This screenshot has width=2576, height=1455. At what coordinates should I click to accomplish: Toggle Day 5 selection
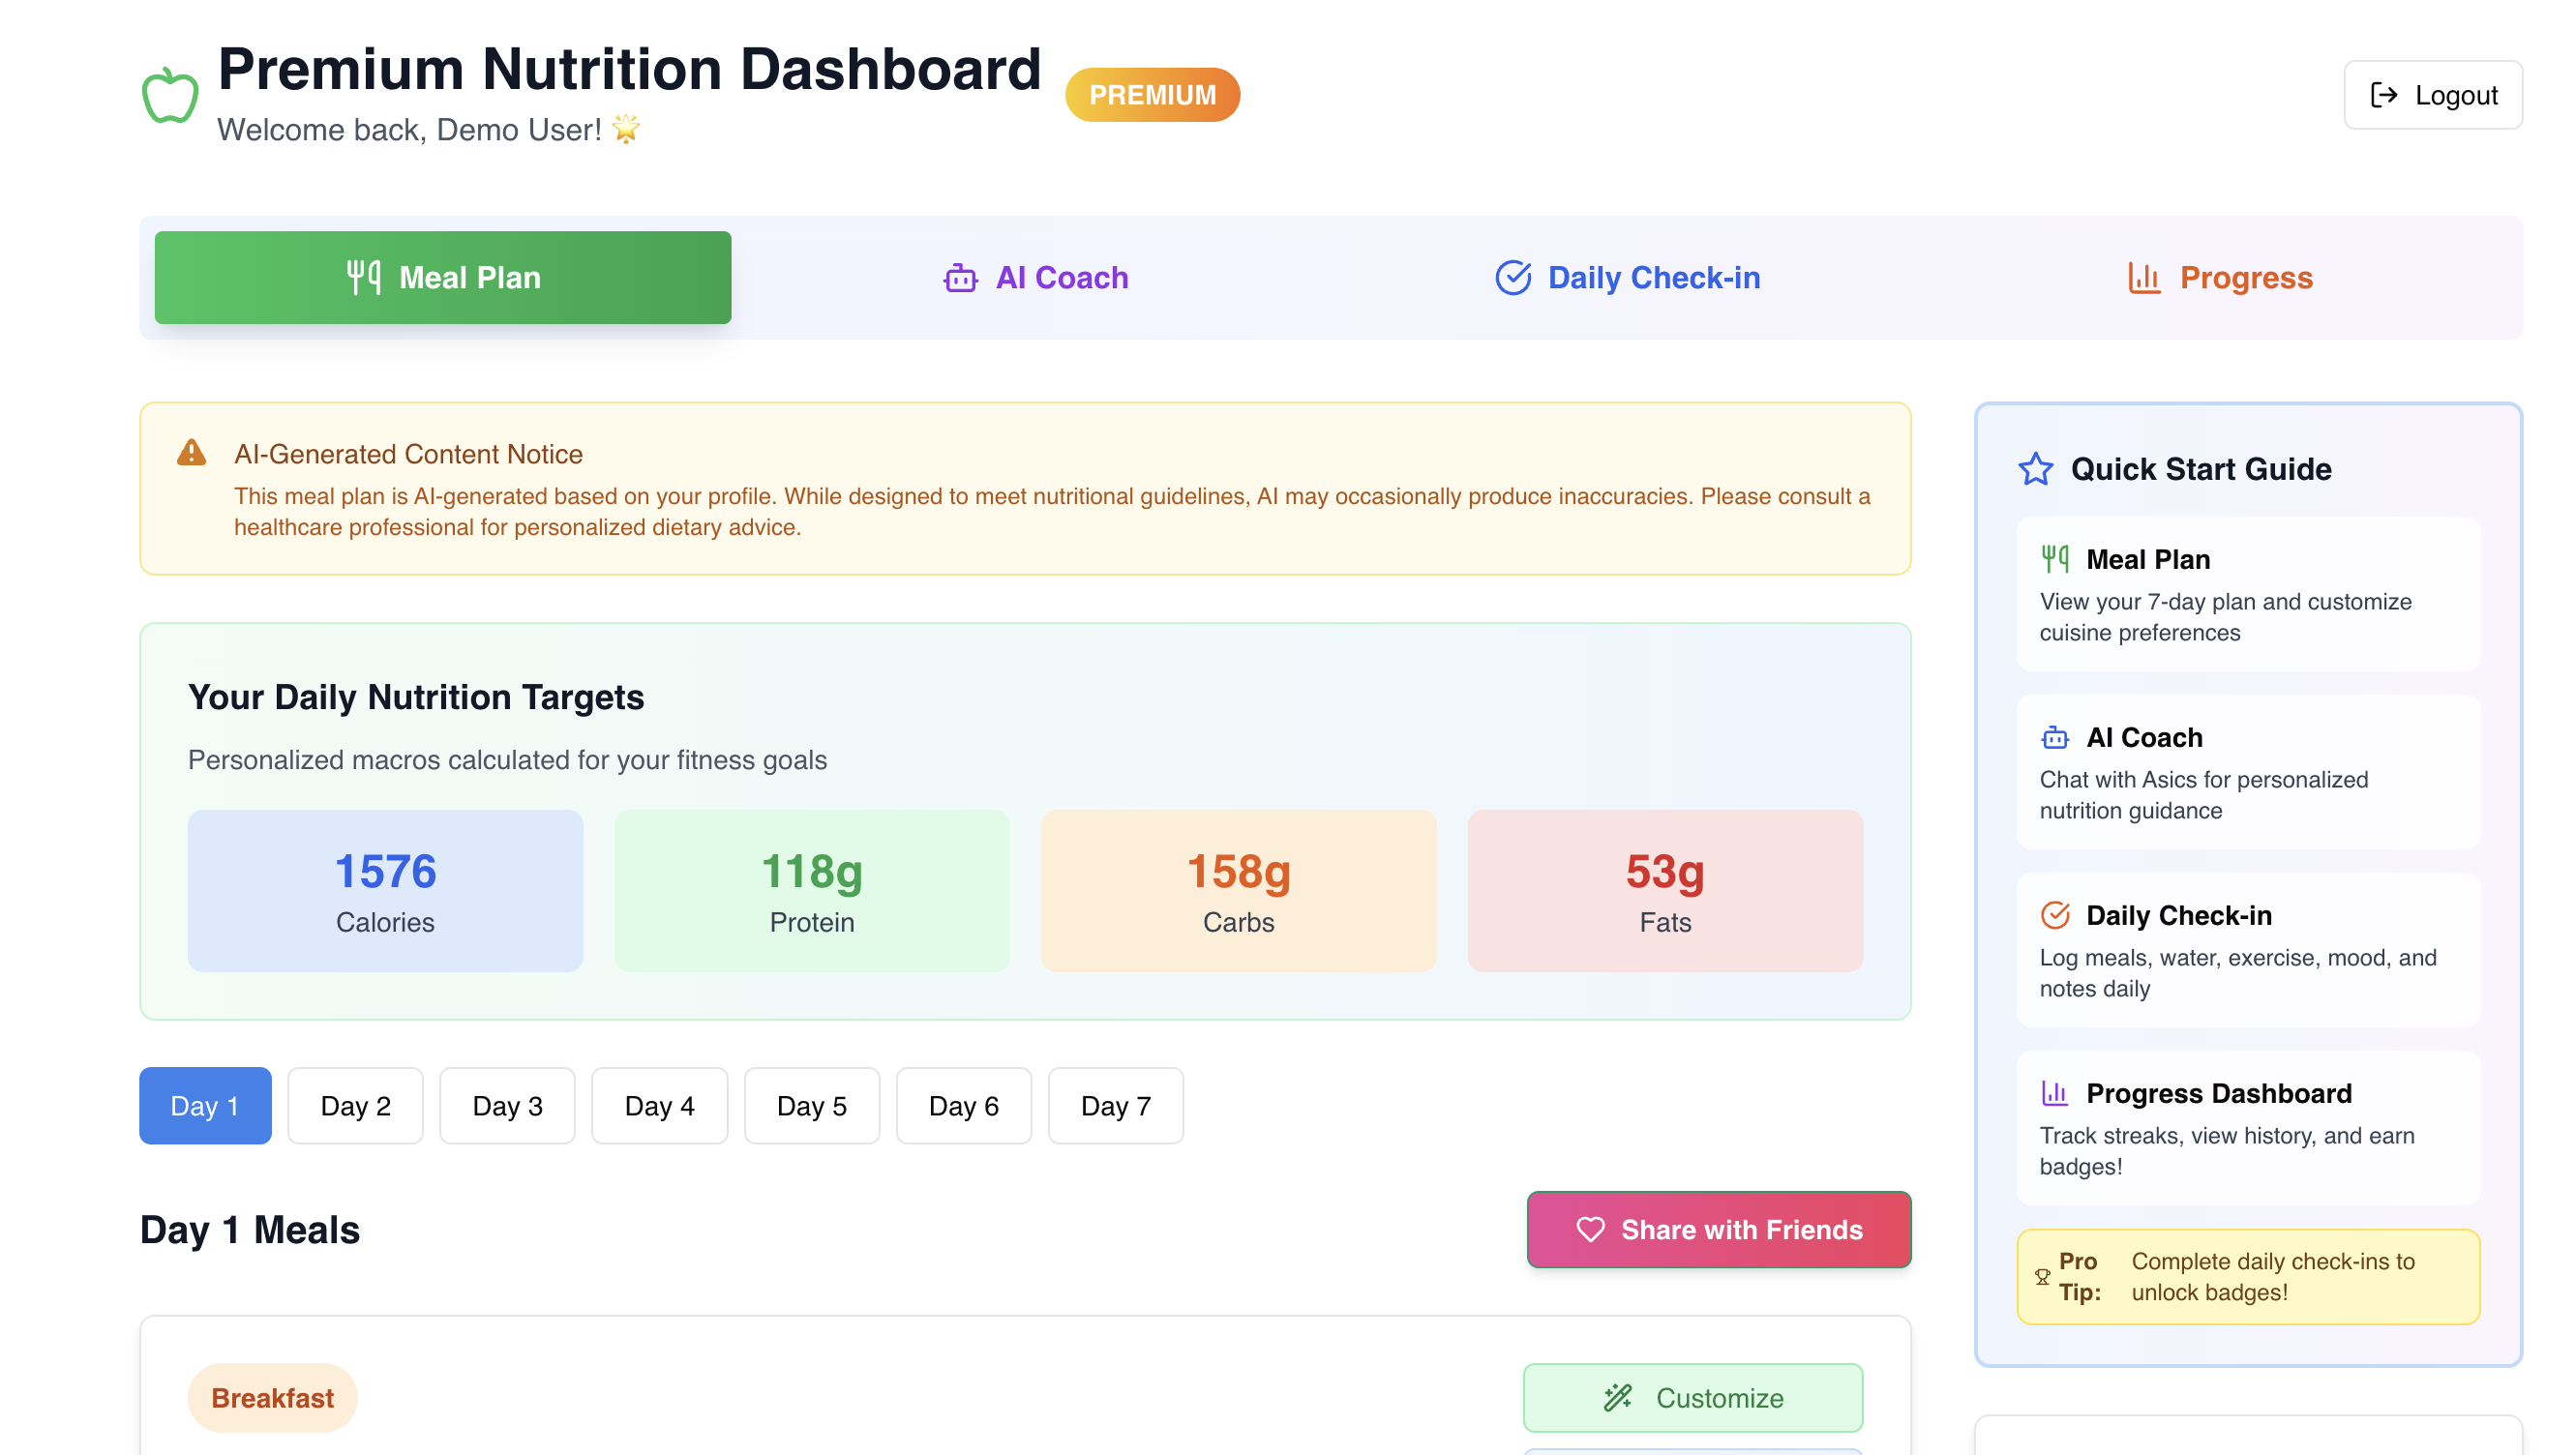click(811, 1106)
